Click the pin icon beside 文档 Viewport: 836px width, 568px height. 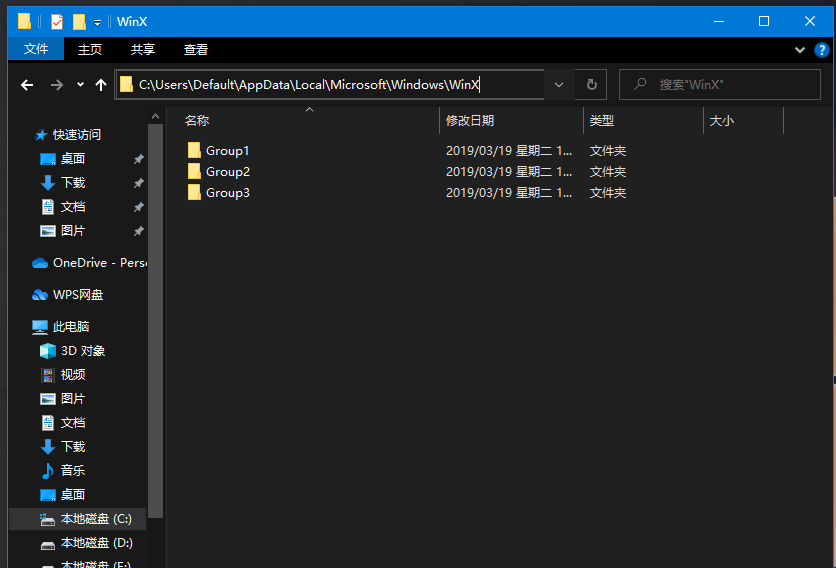click(138, 207)
